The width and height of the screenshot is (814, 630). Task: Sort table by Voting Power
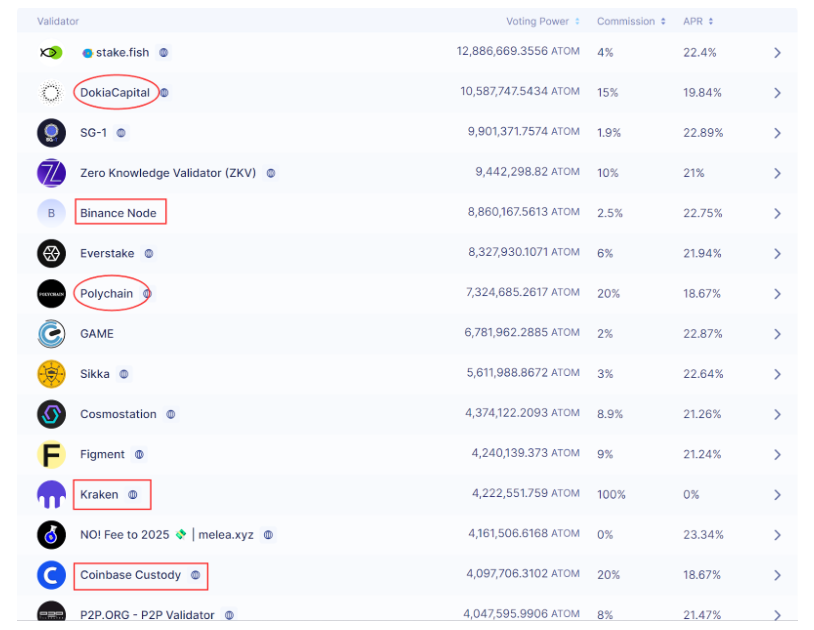click(x=542, y=21)
